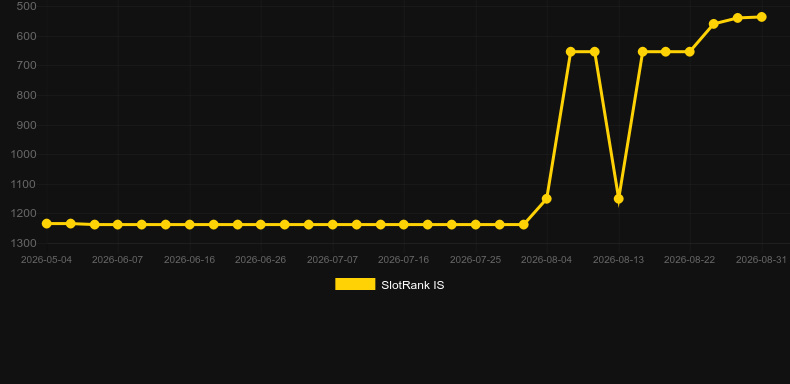Select the data point above 2026-07-25
This screenshot has width=790, height=384.
pyautogui.click(x=476, y=224)
